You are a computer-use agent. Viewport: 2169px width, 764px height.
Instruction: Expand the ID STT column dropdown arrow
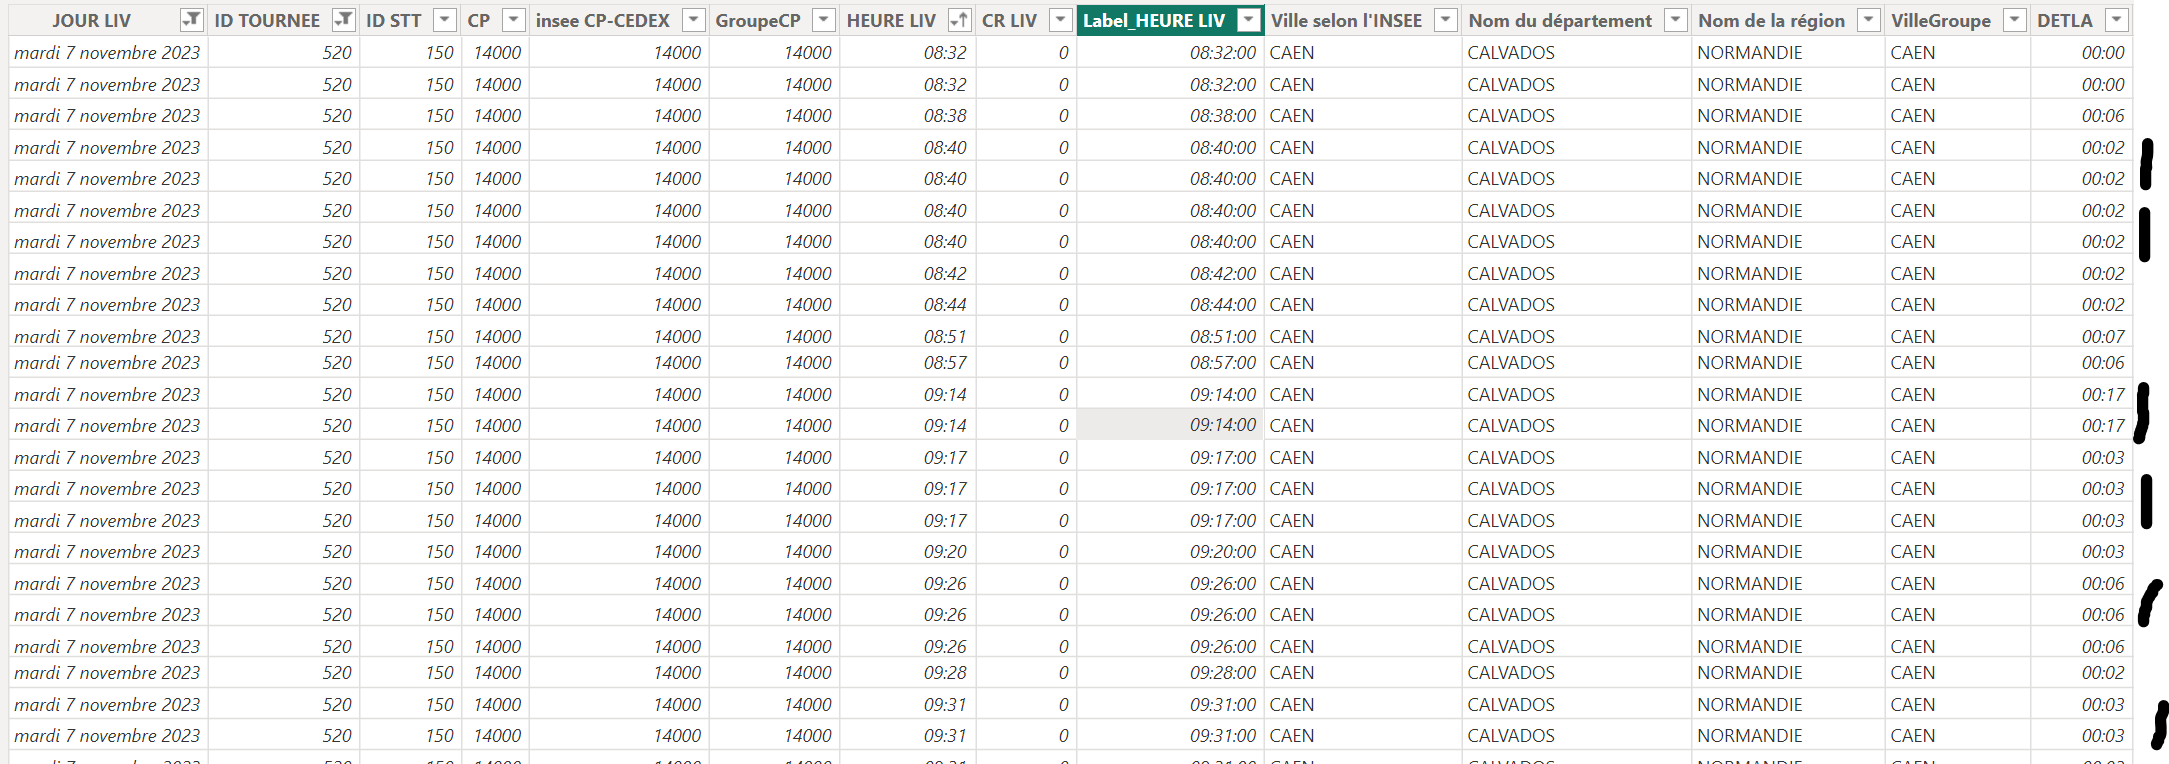tap(445, 20)
